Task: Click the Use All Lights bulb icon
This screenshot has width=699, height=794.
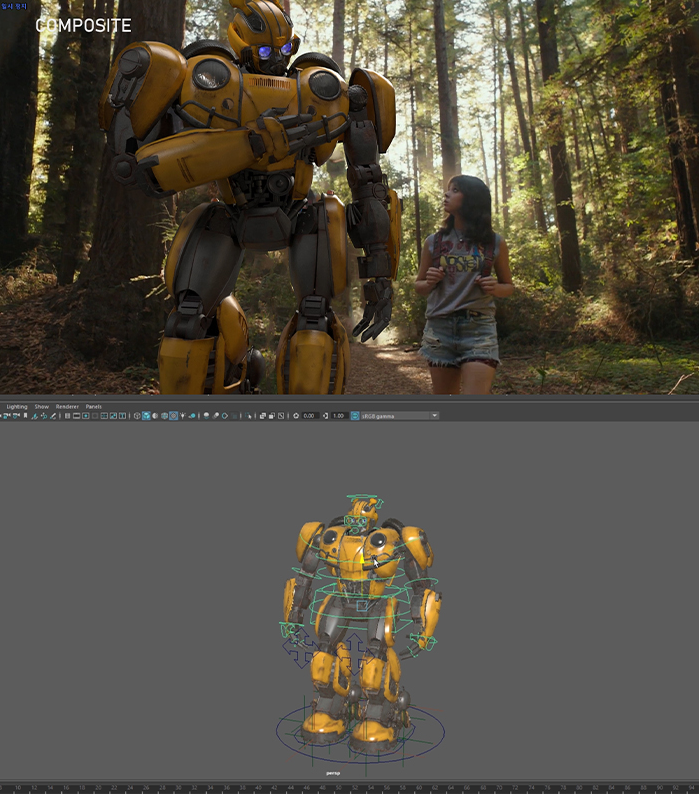Action: tap(182, 416)
